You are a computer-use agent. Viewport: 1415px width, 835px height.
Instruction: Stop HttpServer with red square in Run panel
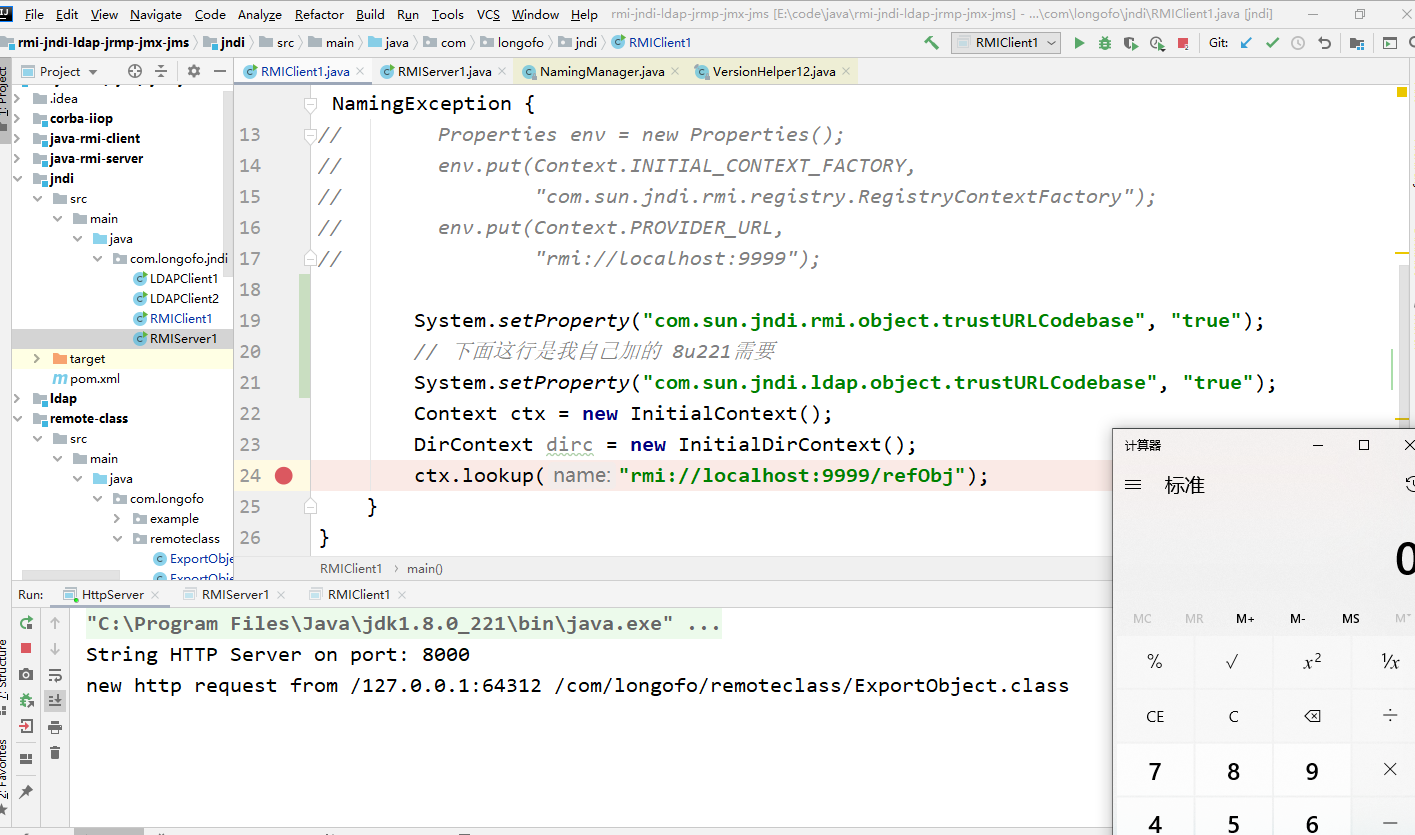point(26,649)
